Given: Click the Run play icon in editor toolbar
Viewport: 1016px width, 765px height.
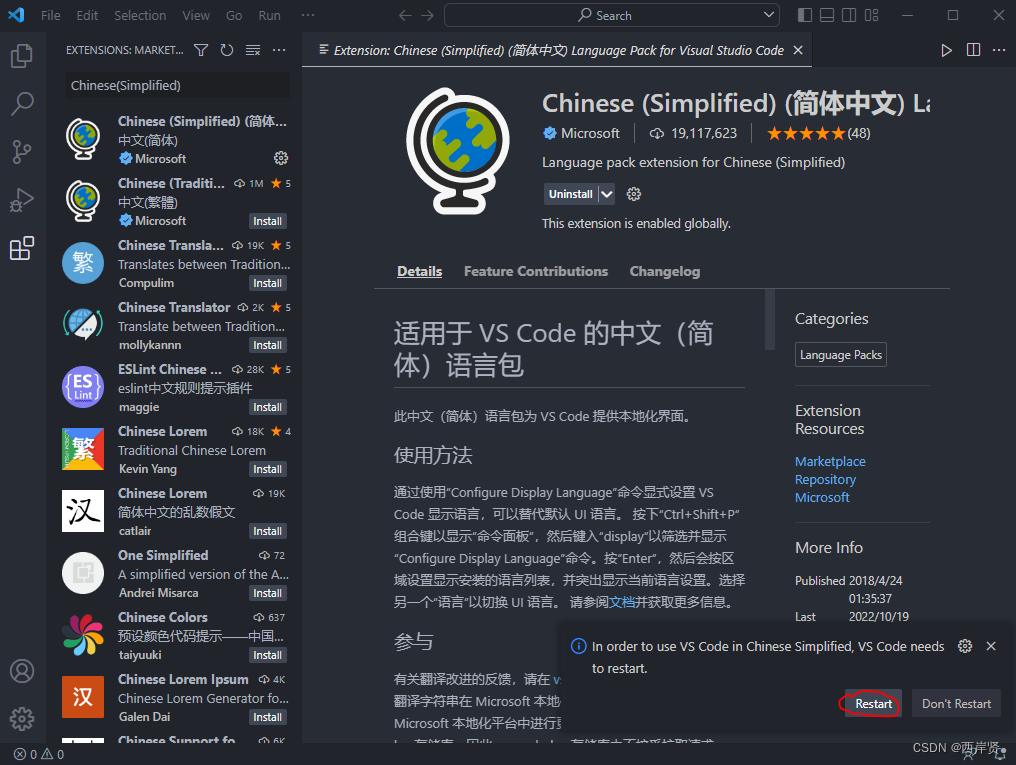Looking at the screenshot, I should tap(947, 51).
